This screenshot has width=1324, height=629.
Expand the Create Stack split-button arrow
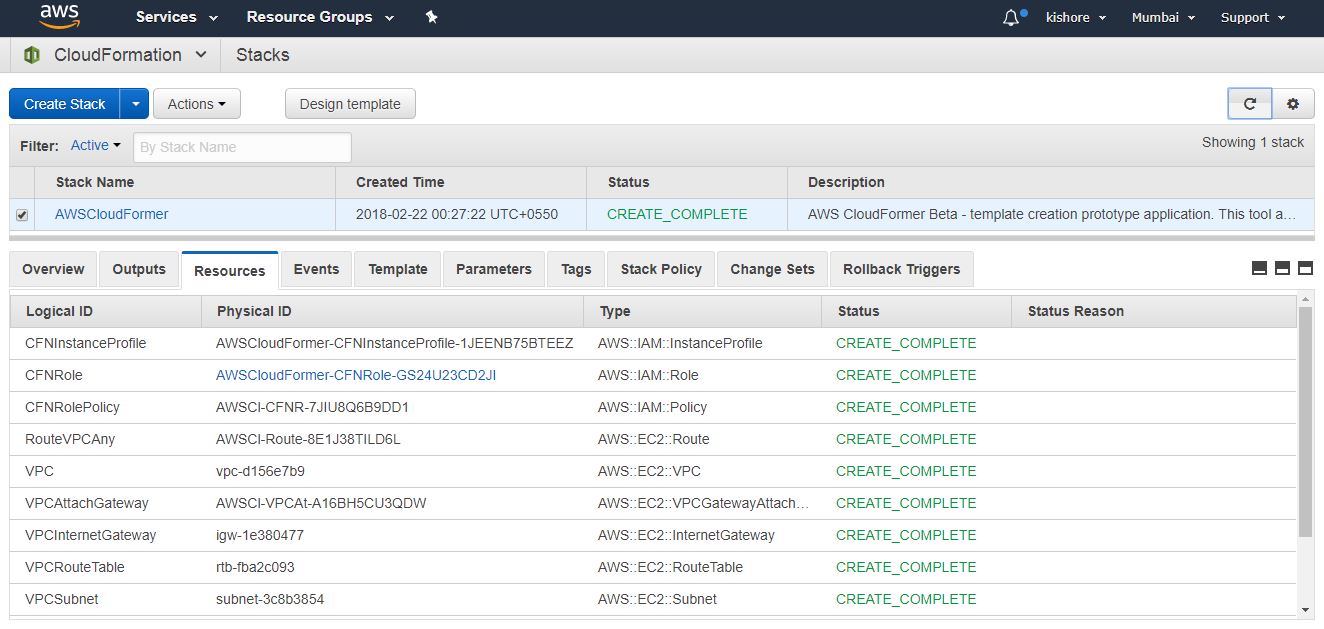click(x=135, y=104)
